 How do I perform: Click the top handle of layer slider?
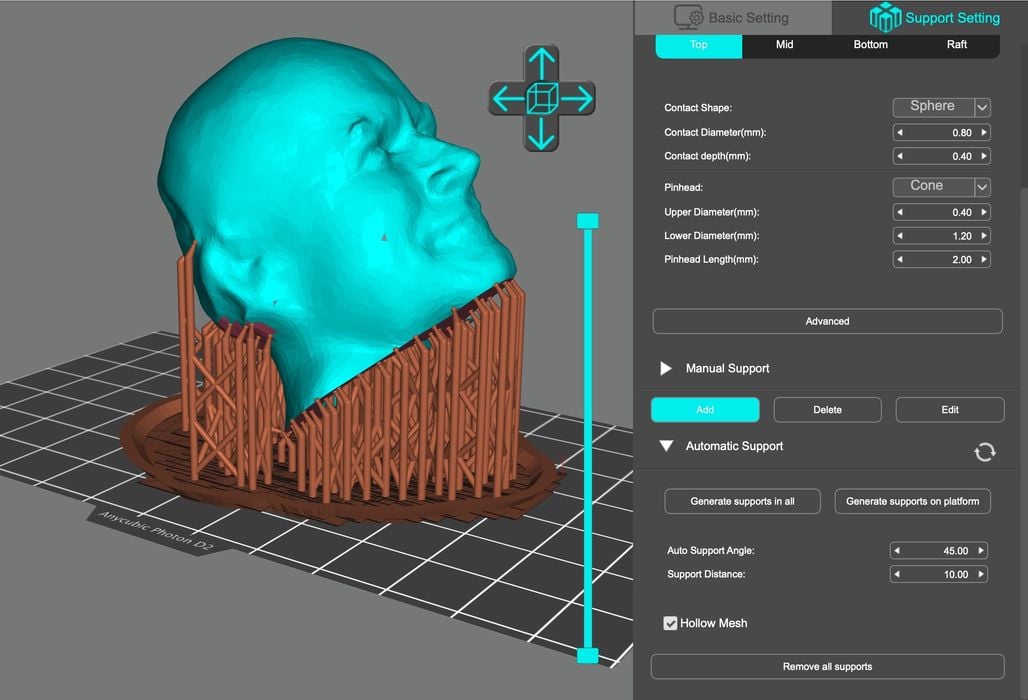588,221
